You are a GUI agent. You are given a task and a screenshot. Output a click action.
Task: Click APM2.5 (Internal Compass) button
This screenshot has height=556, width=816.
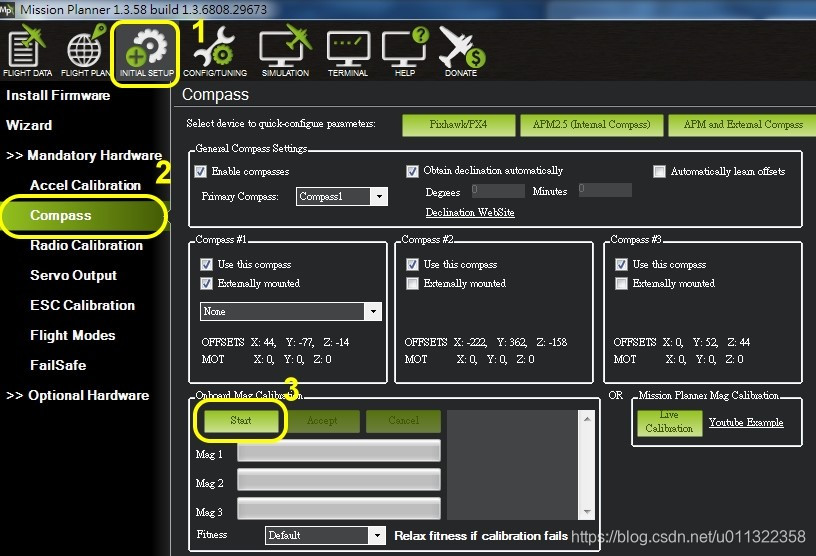pyautogui.click(x=592, y=125)
